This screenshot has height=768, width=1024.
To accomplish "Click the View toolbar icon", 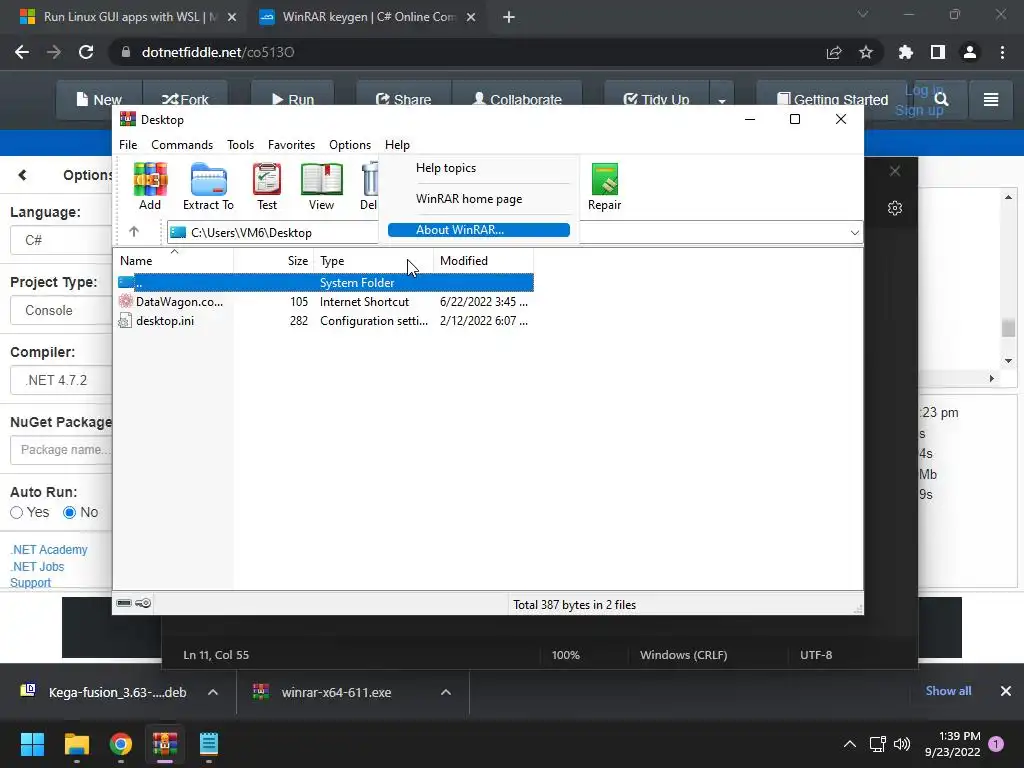I will pyautogui.click(x=321, y=186).
